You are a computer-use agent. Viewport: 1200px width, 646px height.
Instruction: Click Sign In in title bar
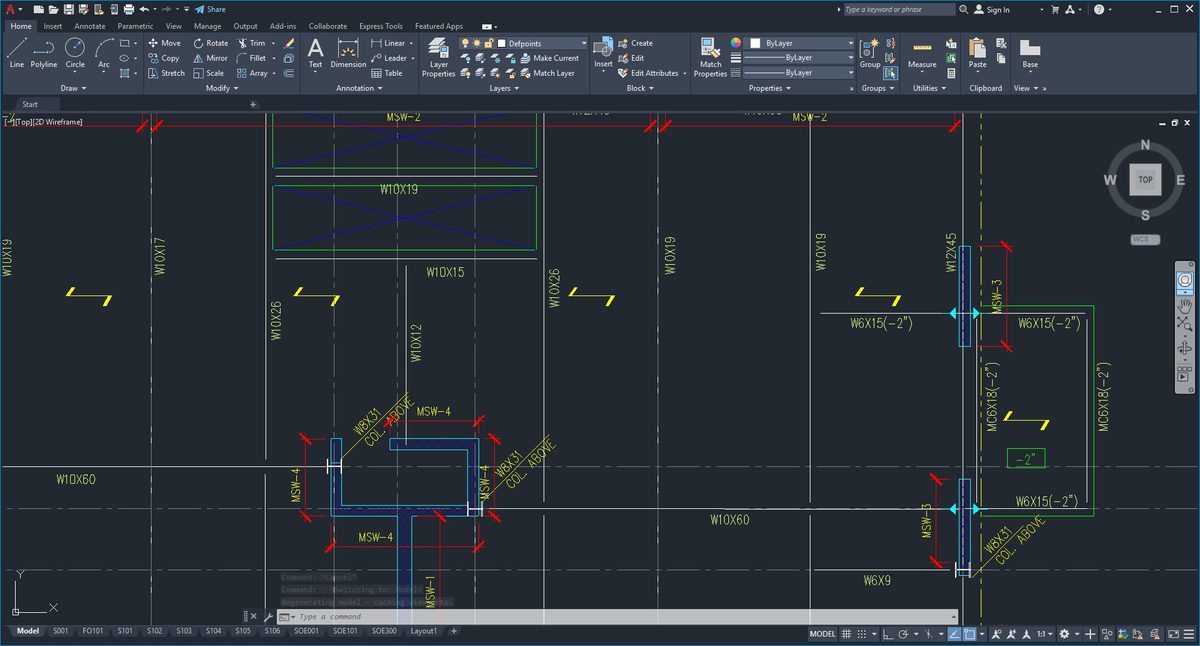pyautogui.click(x=997, y=10)
